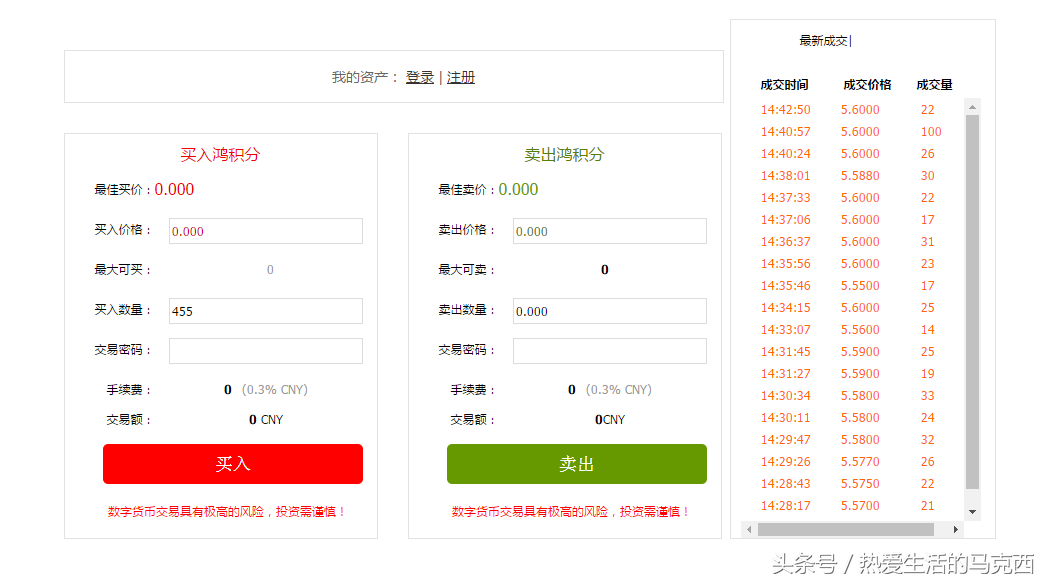
Task: Click the trade list scroll-up arrow
Action: click(x=972, y=106)
